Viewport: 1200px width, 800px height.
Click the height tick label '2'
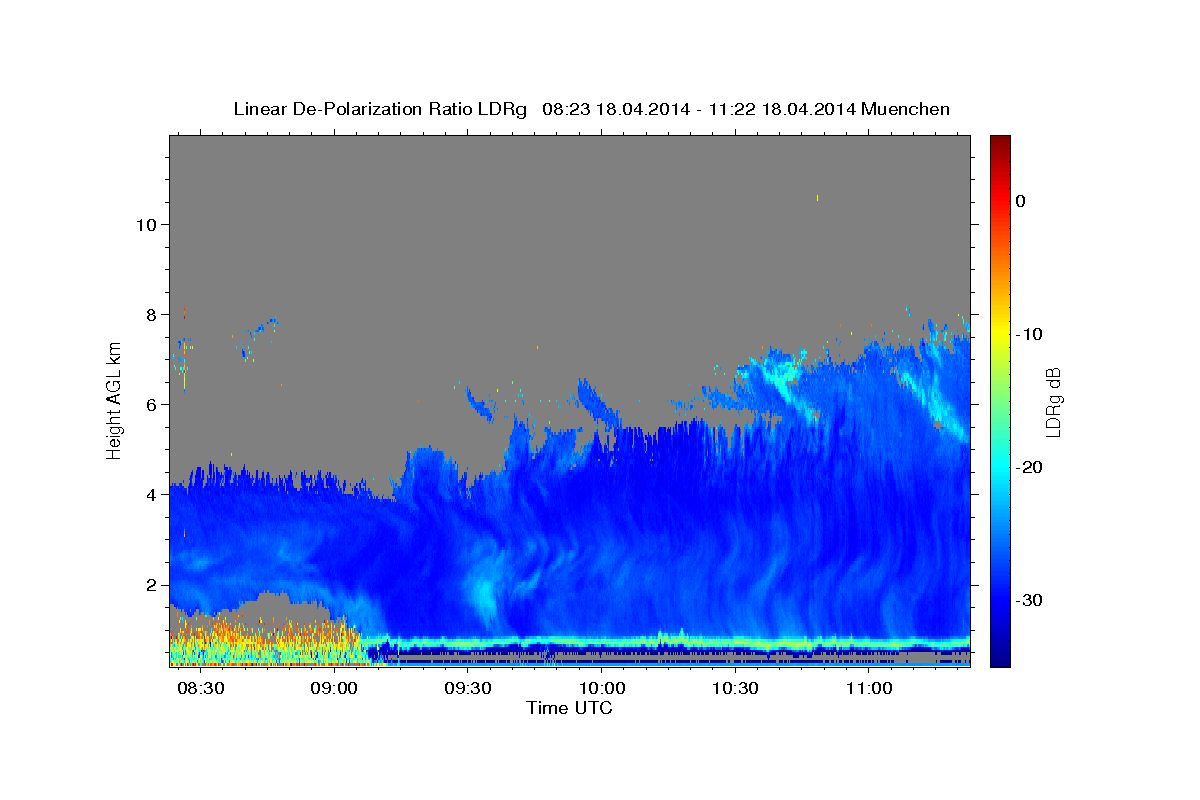(x=151, y=584)
